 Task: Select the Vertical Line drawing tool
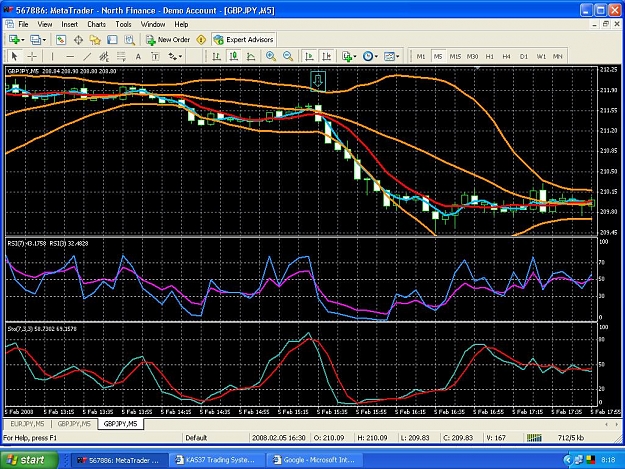point(52,57)
